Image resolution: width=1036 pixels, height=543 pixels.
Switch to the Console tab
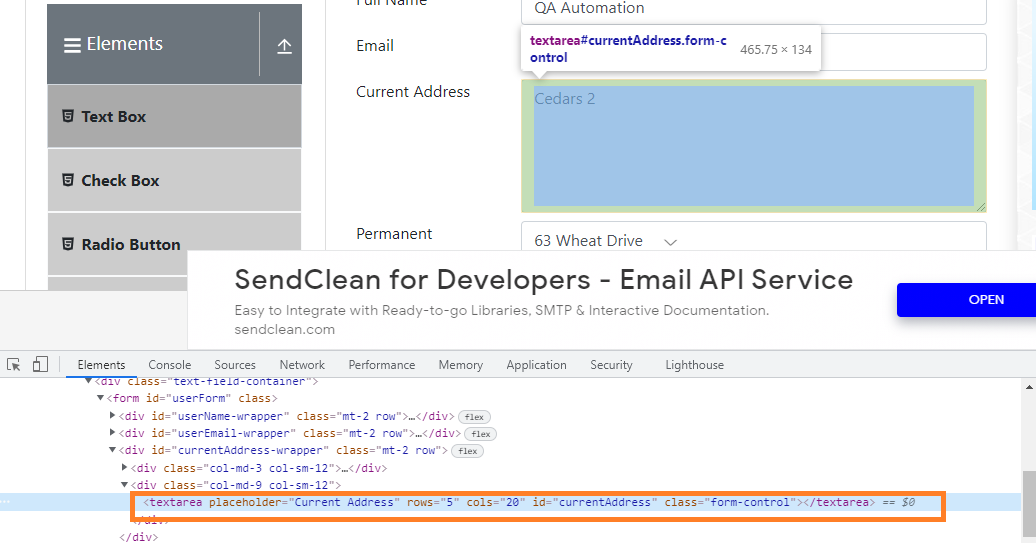(x=170, y=365)
